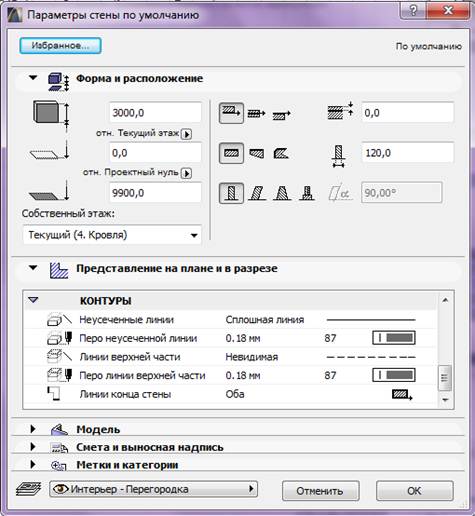Click the uncut lines row icon

[59, 319]
